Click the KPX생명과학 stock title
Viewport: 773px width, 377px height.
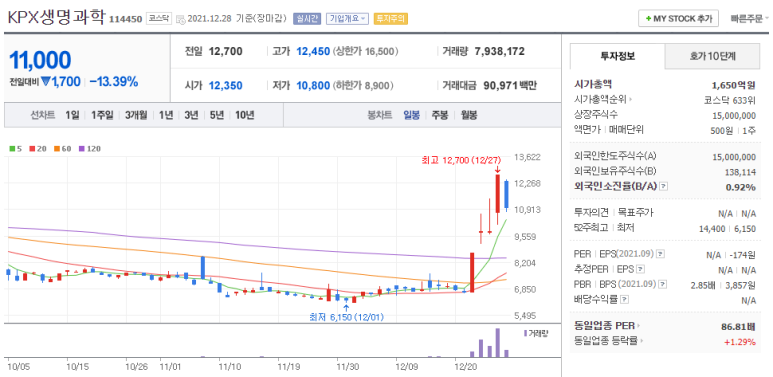pos(56,18)
